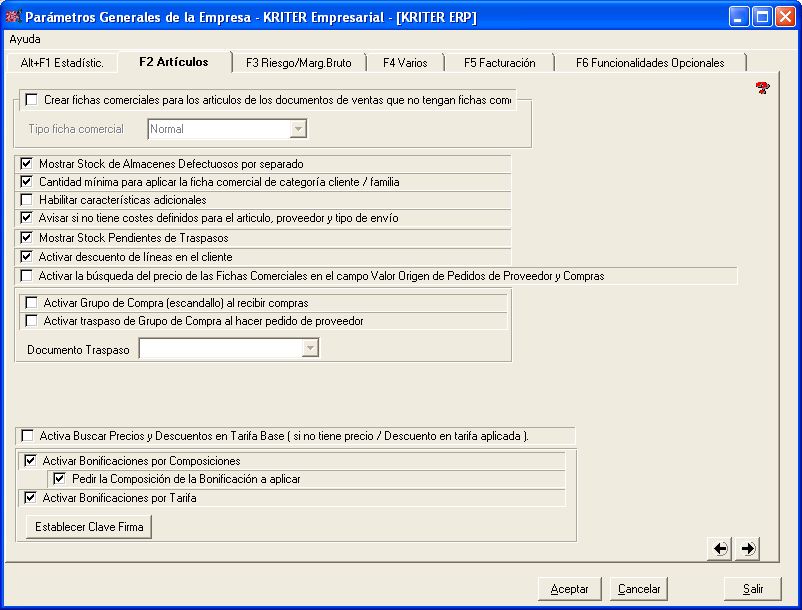Open the Ayuda menu
Viewport: 802px width, 610px height.
point(25,39)
